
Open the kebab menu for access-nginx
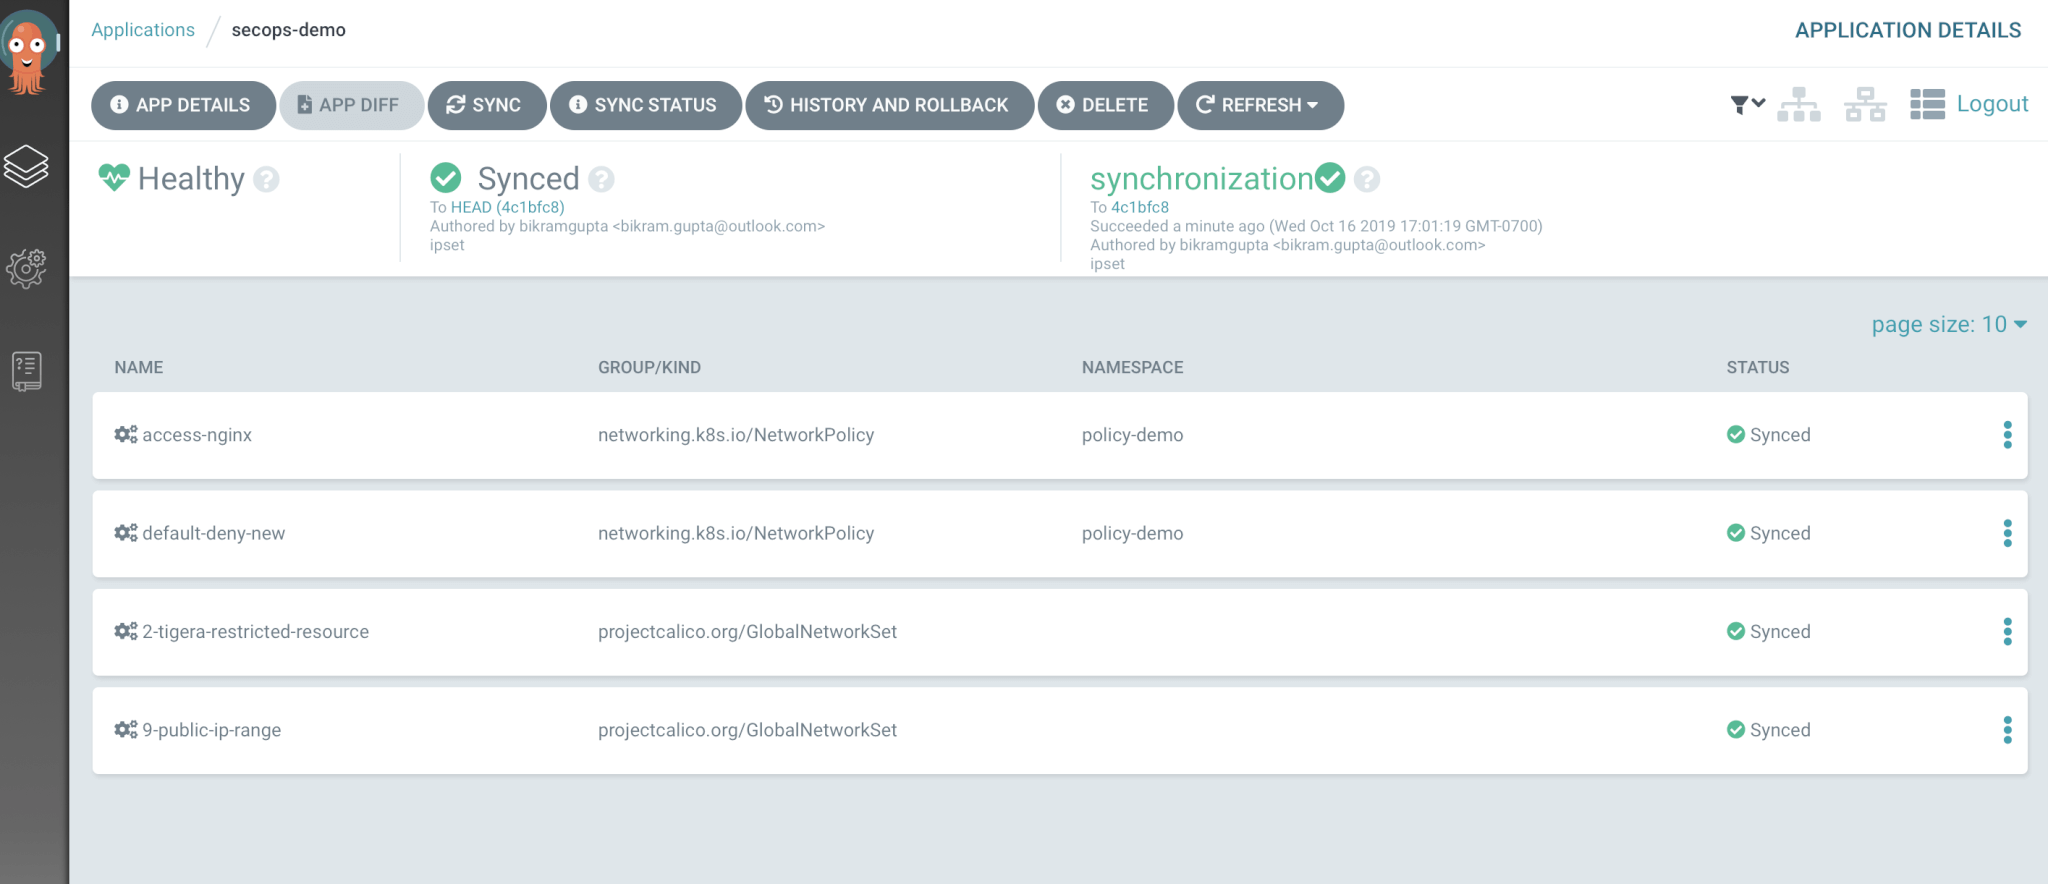(x=2007, y=435)
